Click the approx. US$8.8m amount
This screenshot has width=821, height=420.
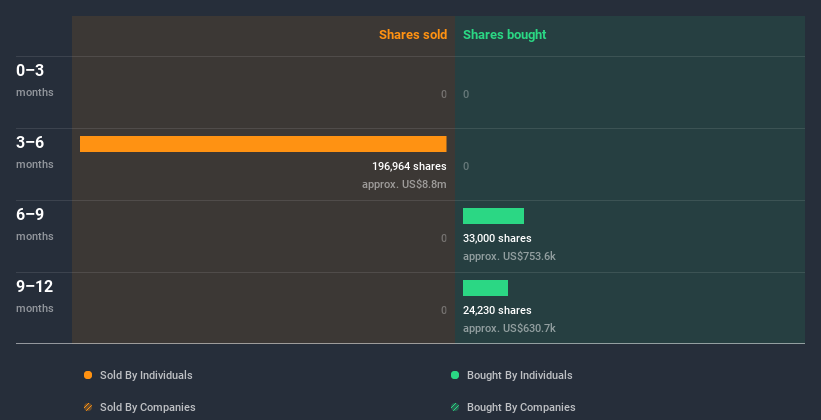click(404, 185)
